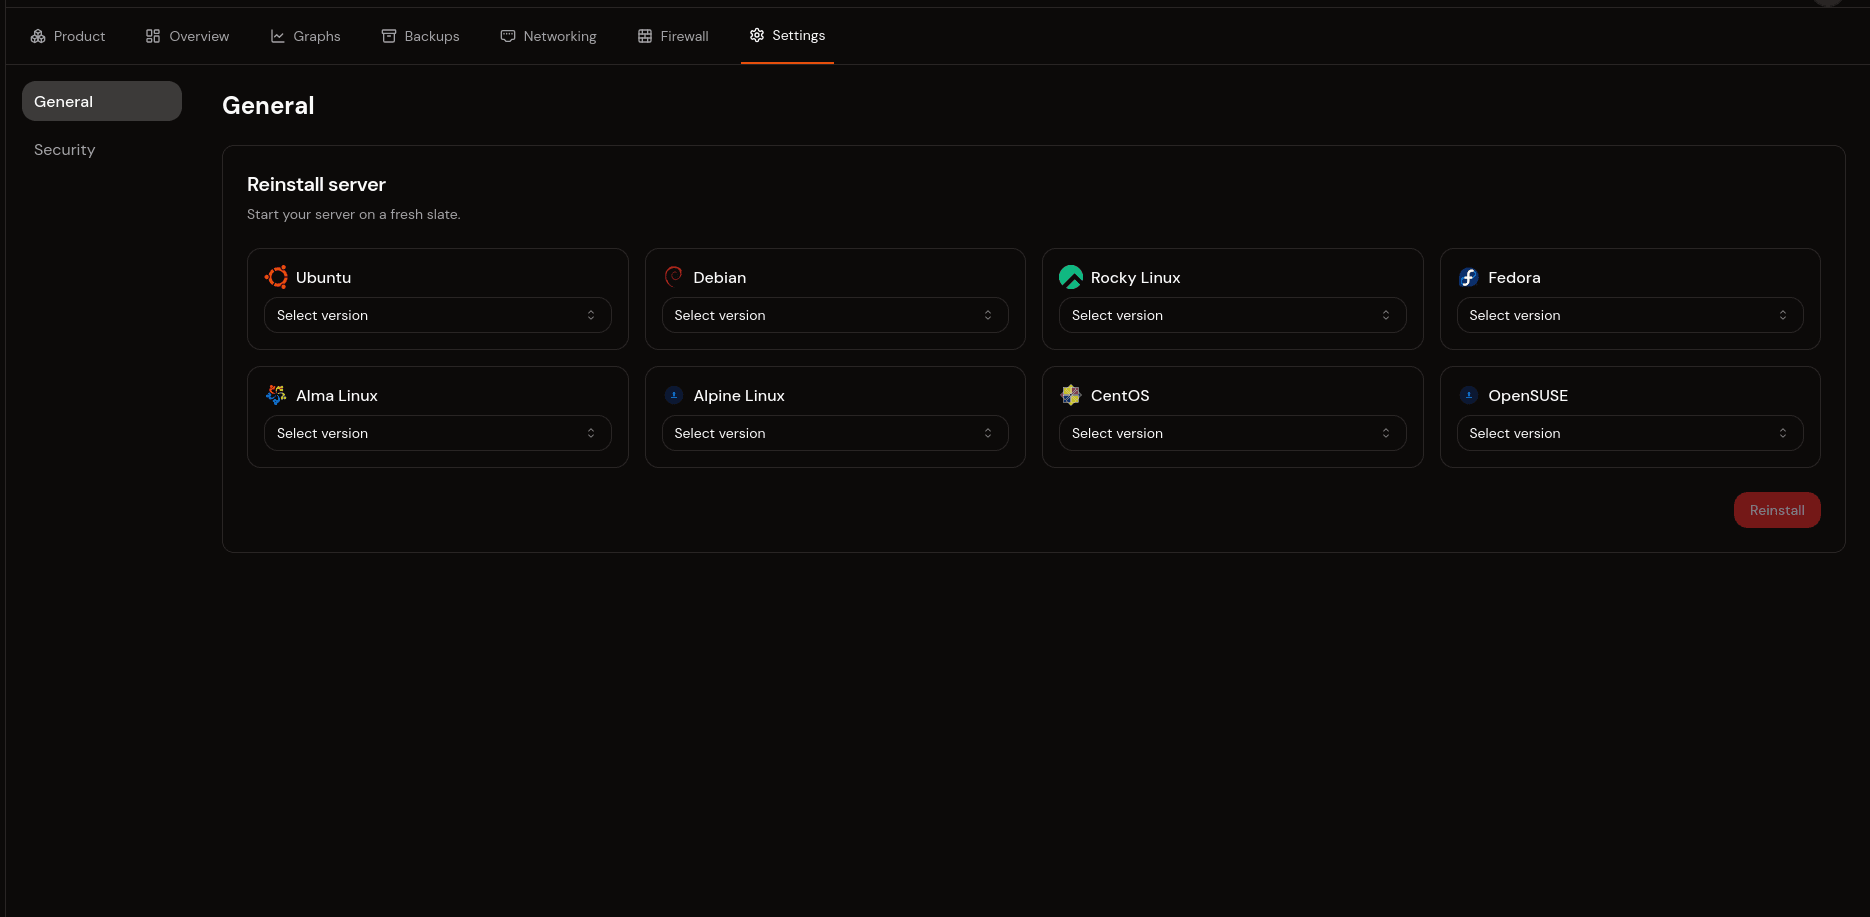Switch to the Graphs tab
Viewport: 1870px width, 917px height.
click(305, 36)
